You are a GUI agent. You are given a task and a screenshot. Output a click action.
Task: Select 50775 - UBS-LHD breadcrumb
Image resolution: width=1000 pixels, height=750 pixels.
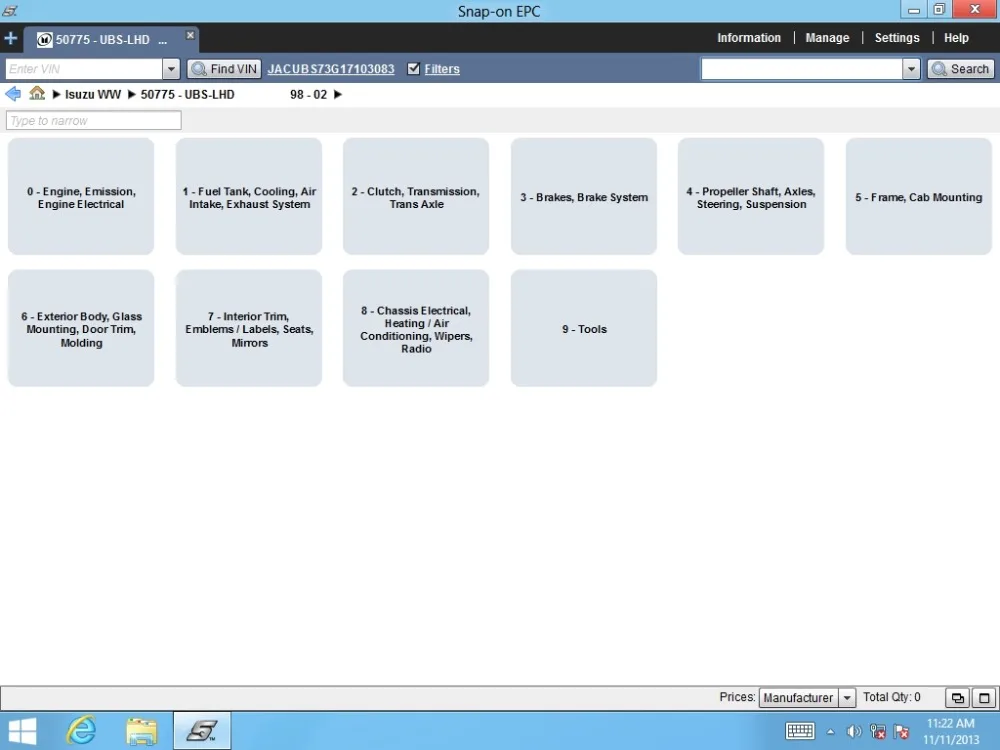pos(188,94)
